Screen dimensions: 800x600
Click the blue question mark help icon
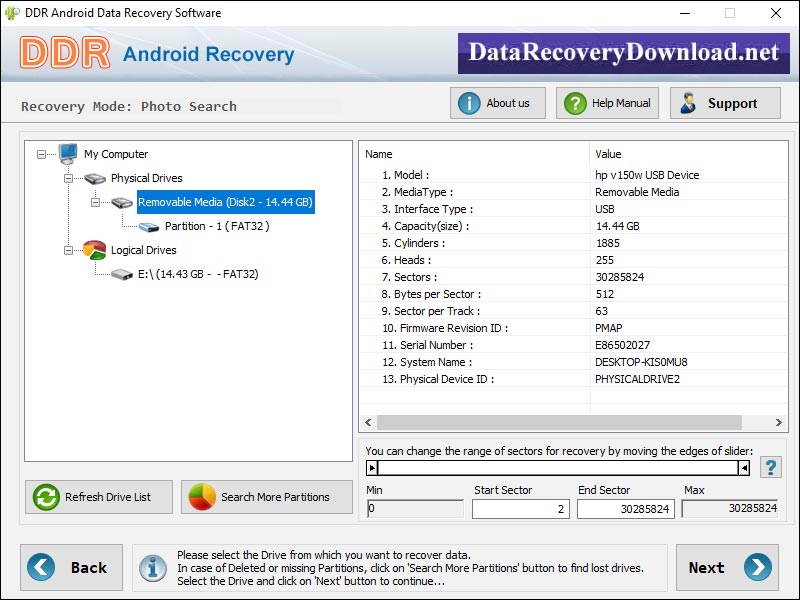770,465
